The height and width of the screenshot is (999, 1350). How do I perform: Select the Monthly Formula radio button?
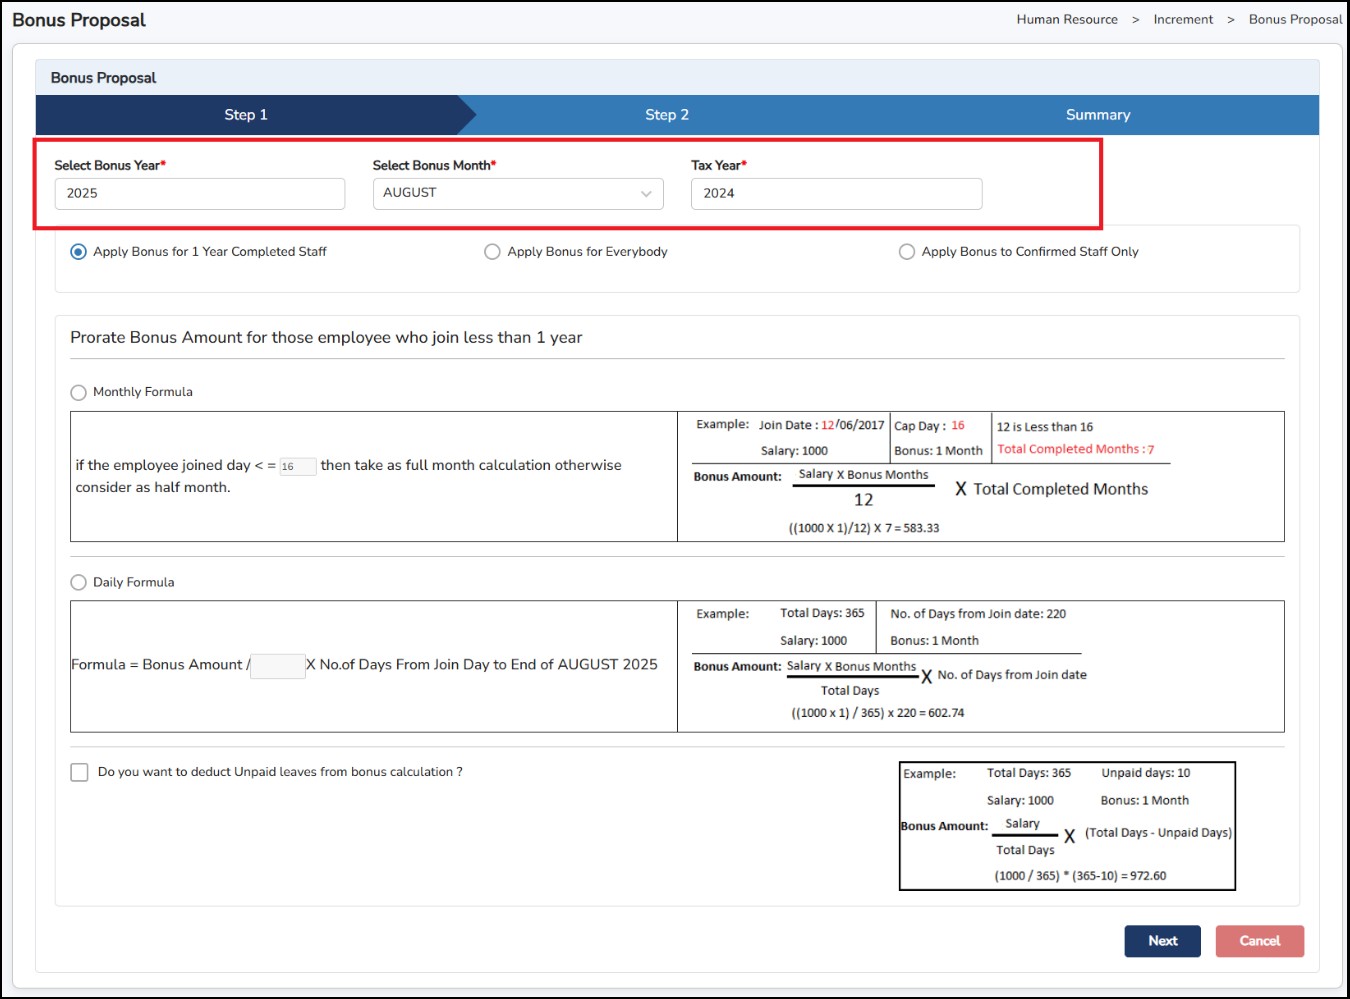79,393
